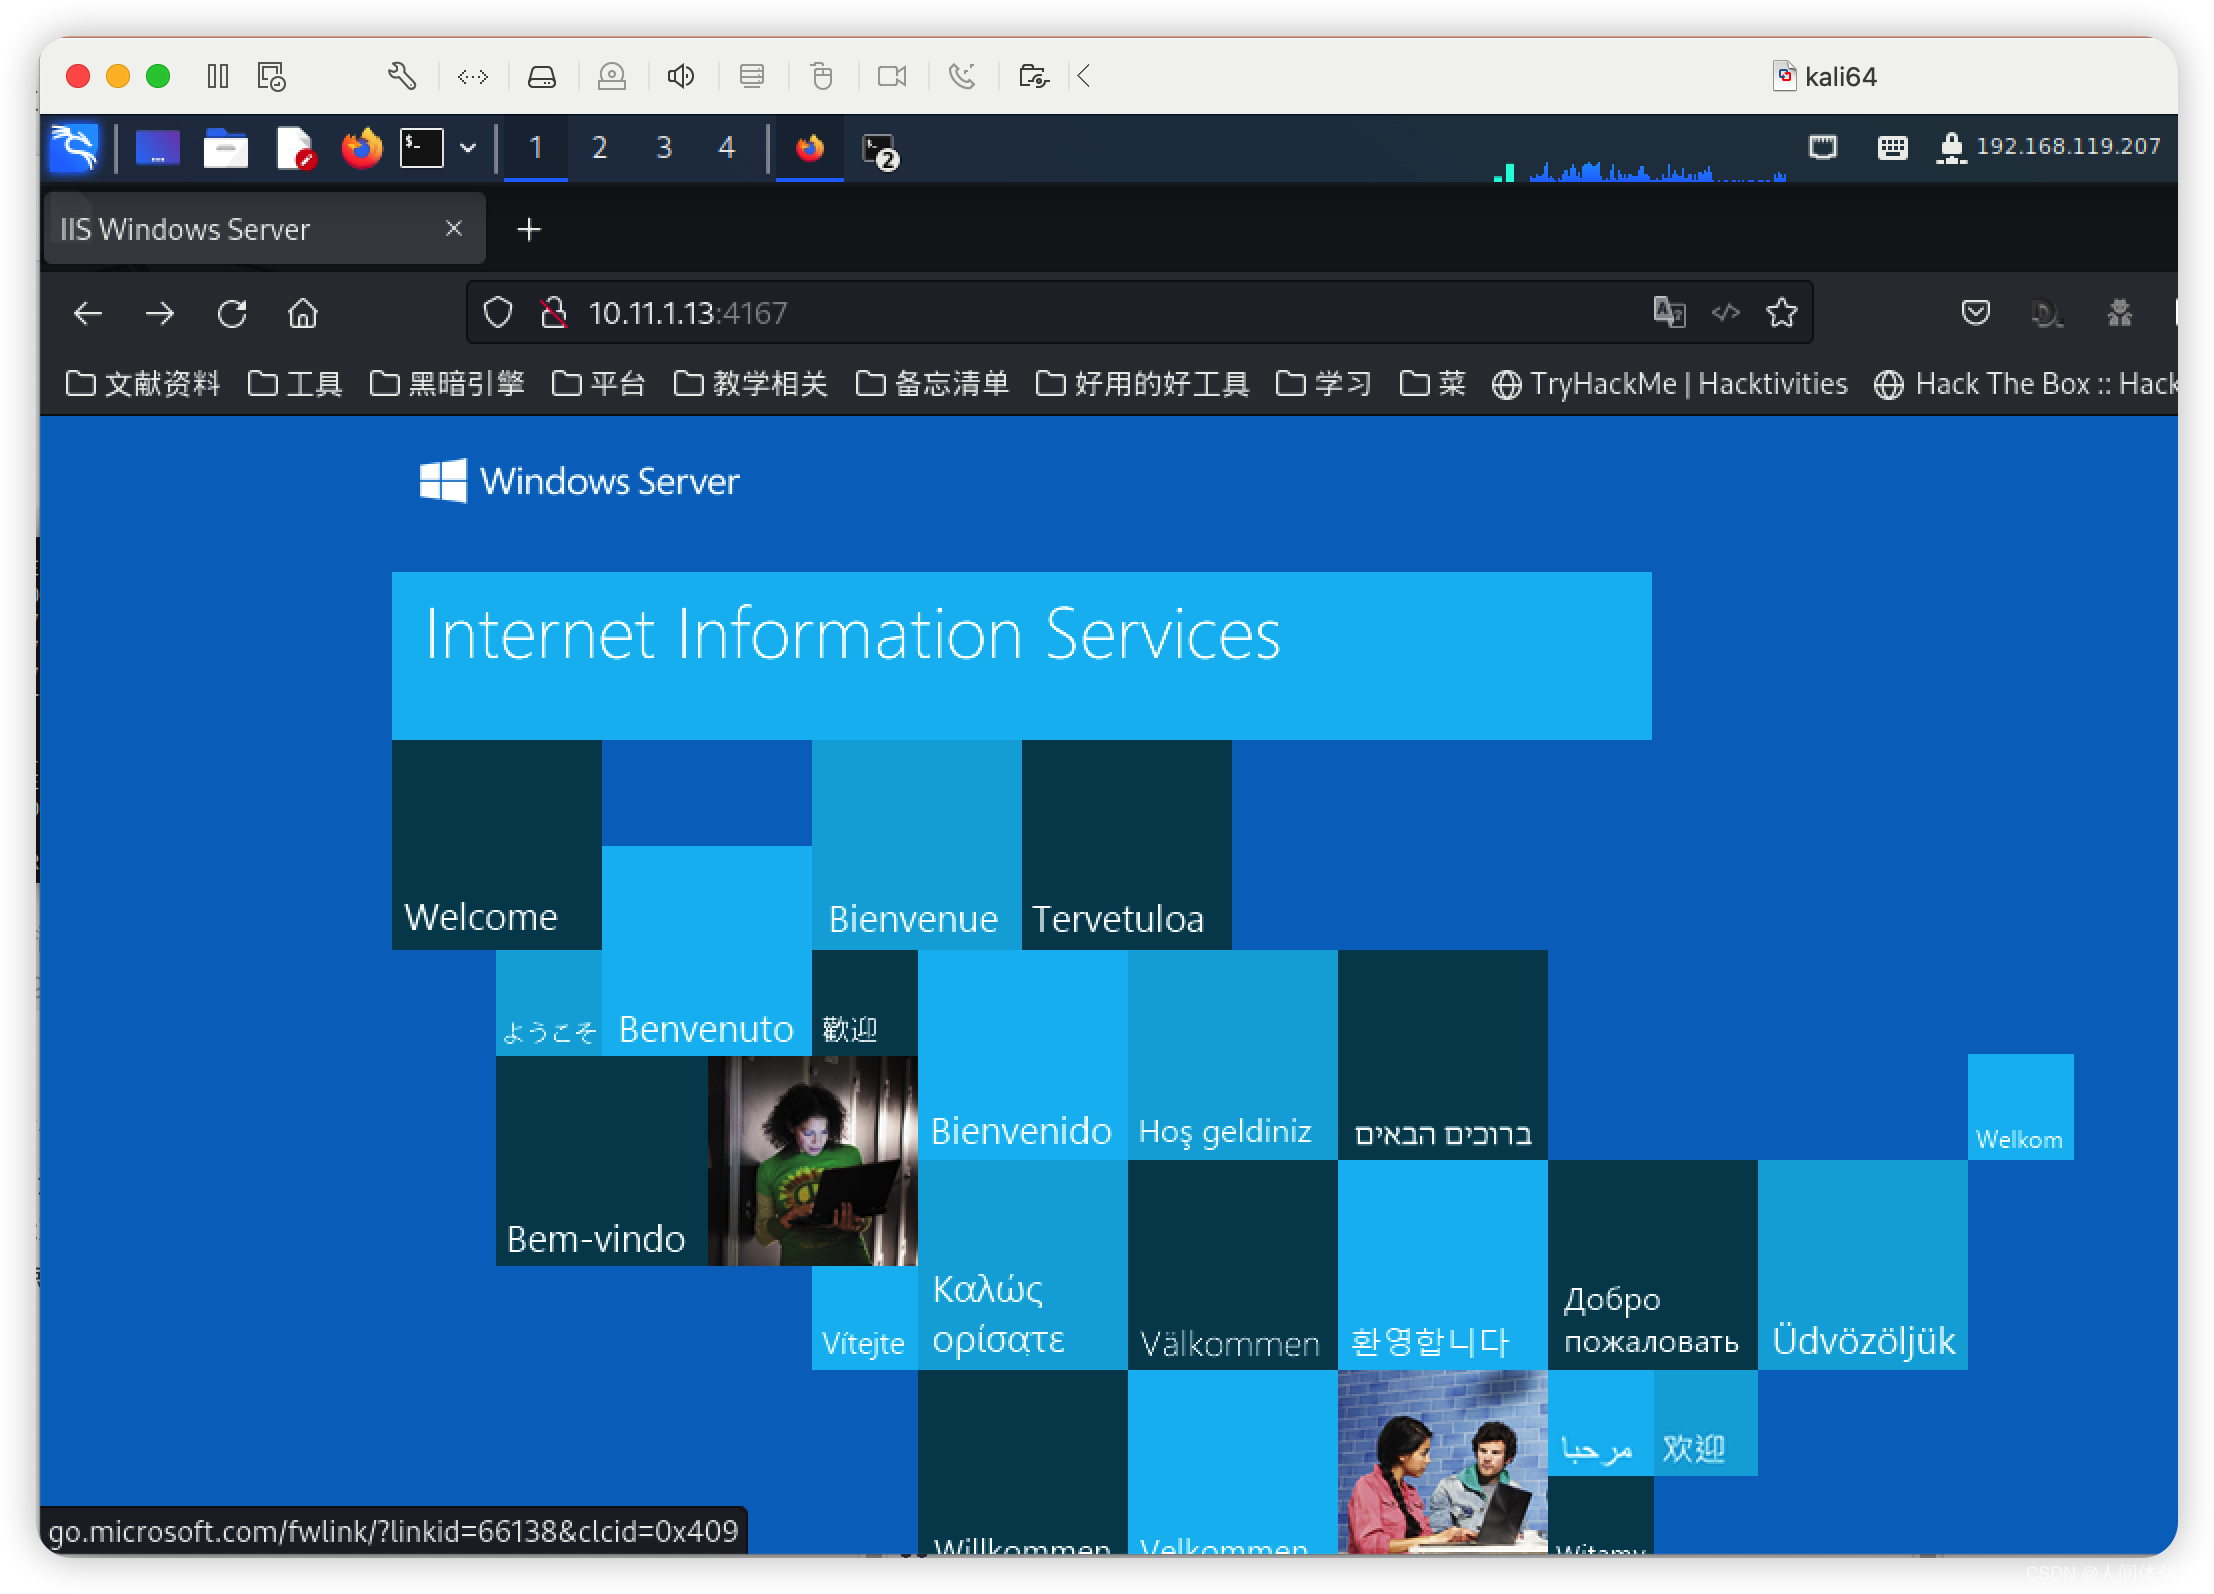Open the VM snapshot icon
Image resolution: width=2214 pixels, height=1594 pixels.
pyautogui.click(x=271, y=76)
